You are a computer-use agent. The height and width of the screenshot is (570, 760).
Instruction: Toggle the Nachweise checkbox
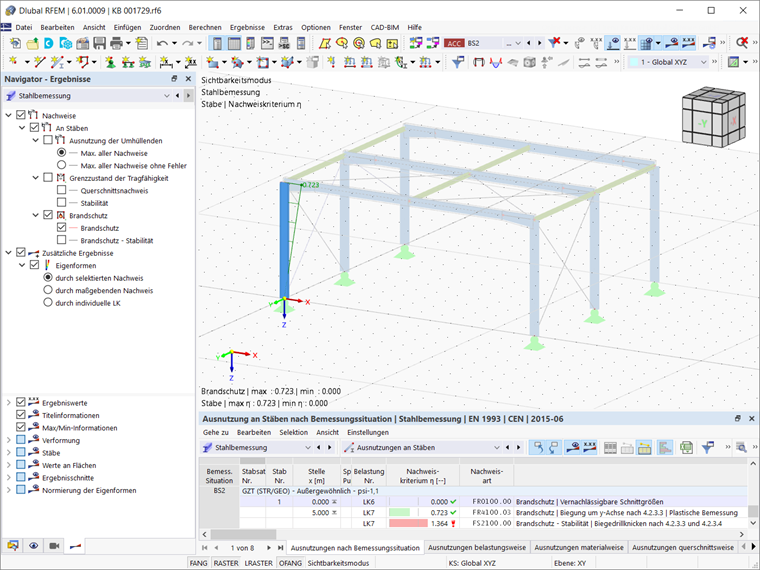pos(21,115)
